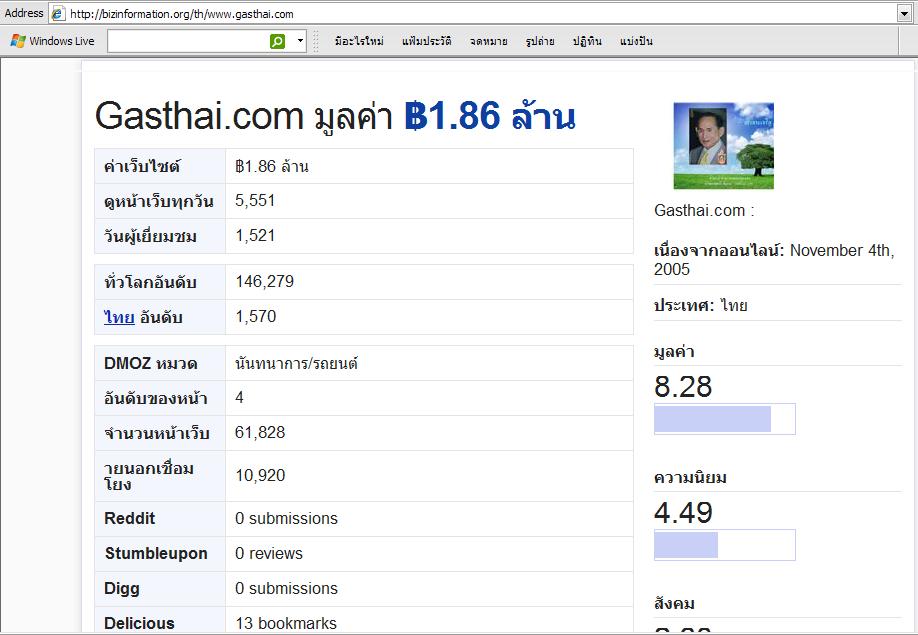Open the แฟ้มประวัติ toolbar item
The width and height of the screenshot is (918, 635).
(x=427, y=41)
